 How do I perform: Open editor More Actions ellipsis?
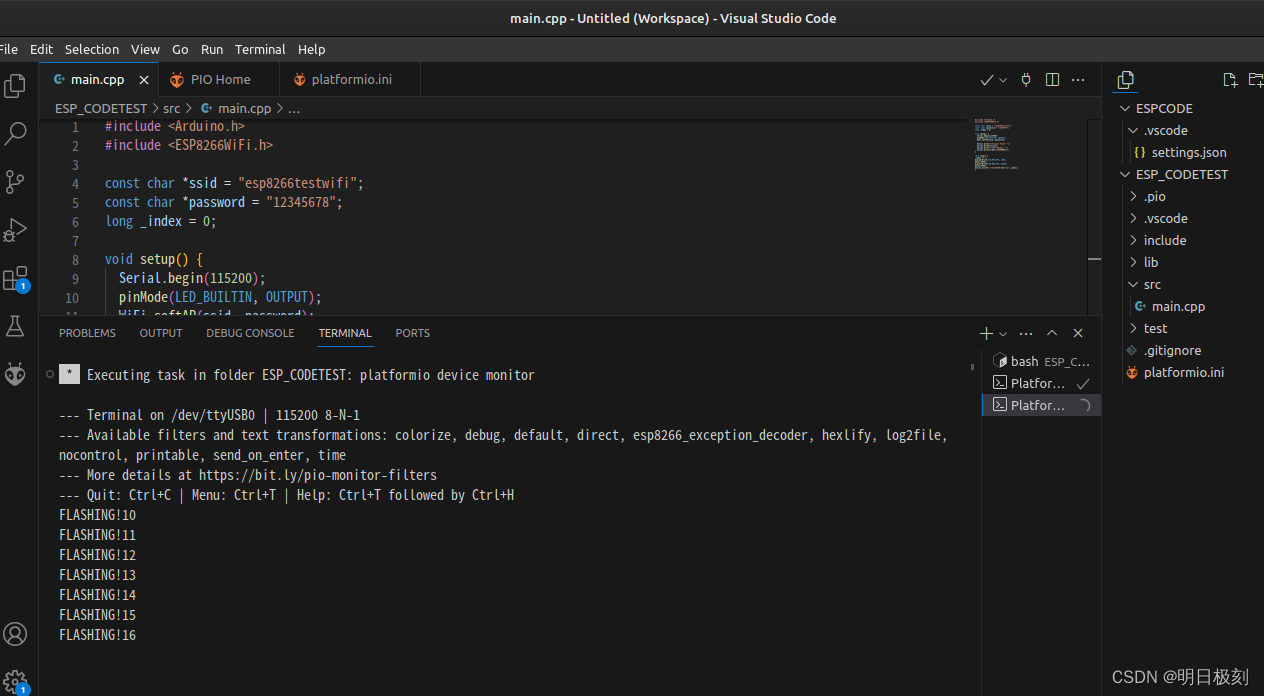pyautogui.click(x=1078, y=80)
